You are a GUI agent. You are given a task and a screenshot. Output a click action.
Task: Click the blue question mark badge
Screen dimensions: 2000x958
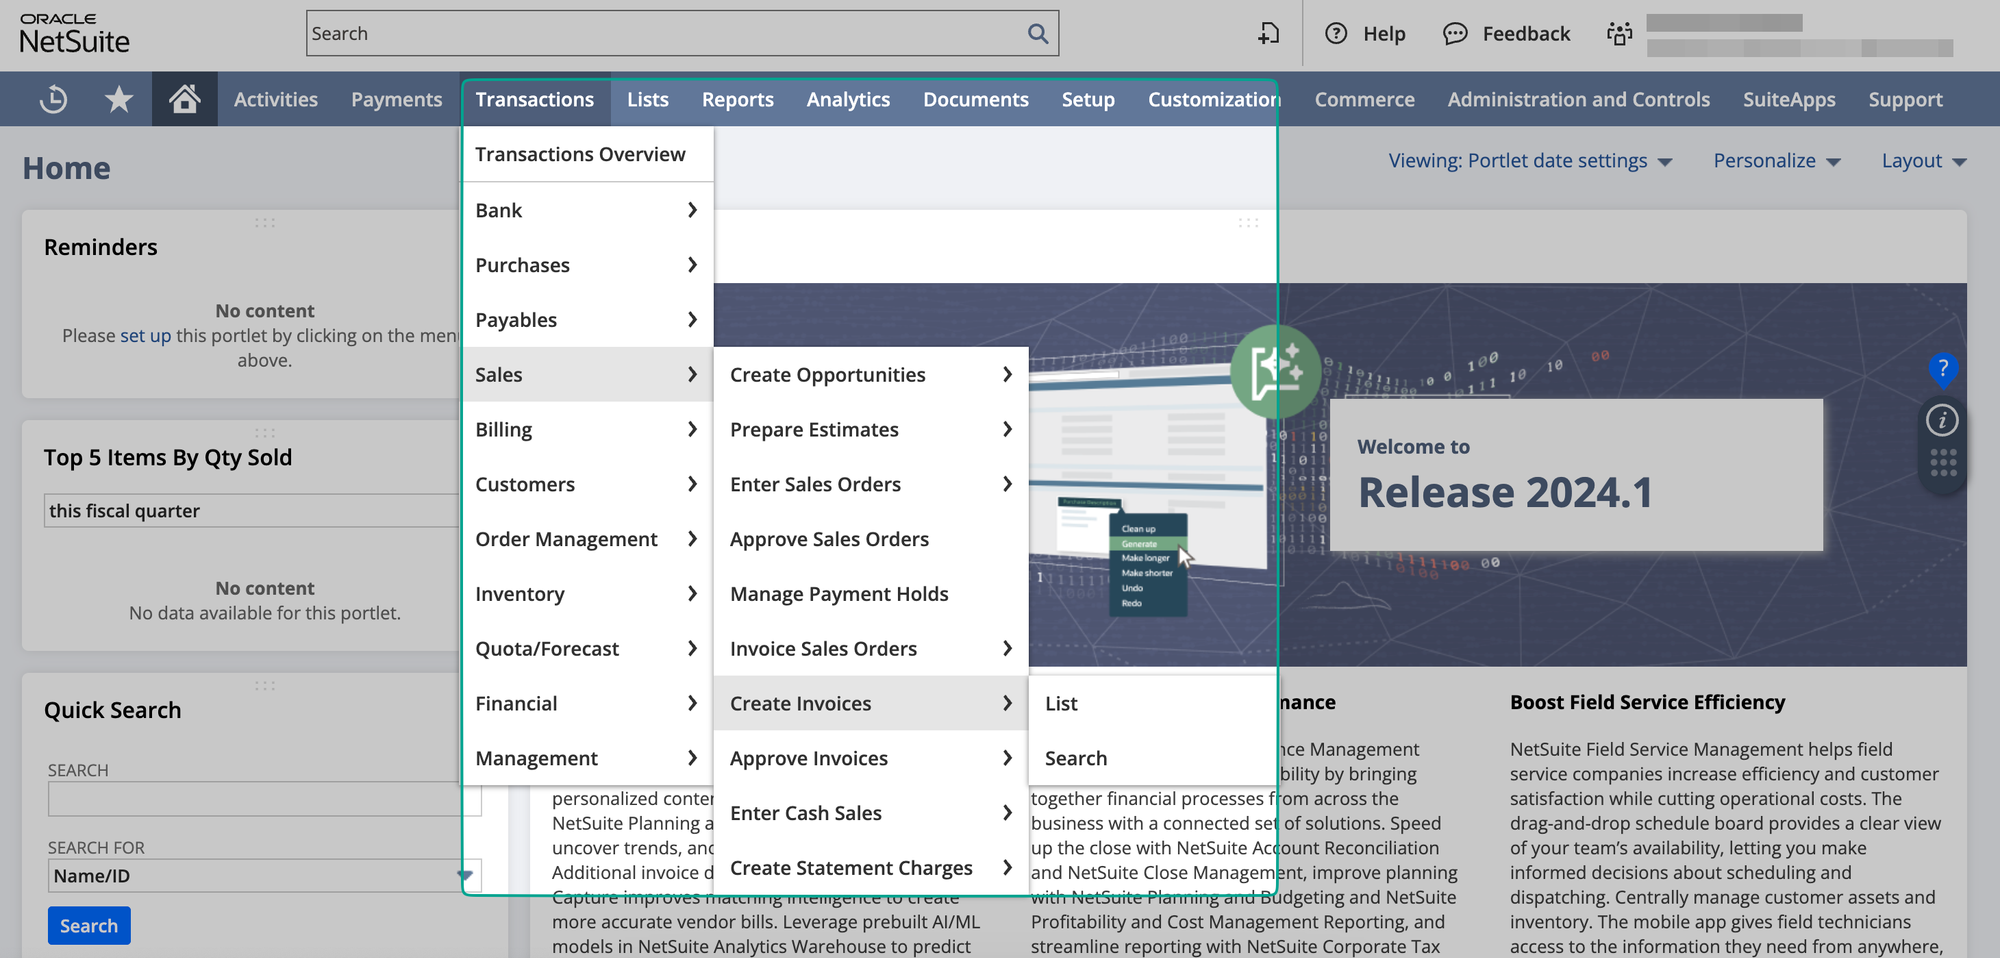click(1942, 369)
